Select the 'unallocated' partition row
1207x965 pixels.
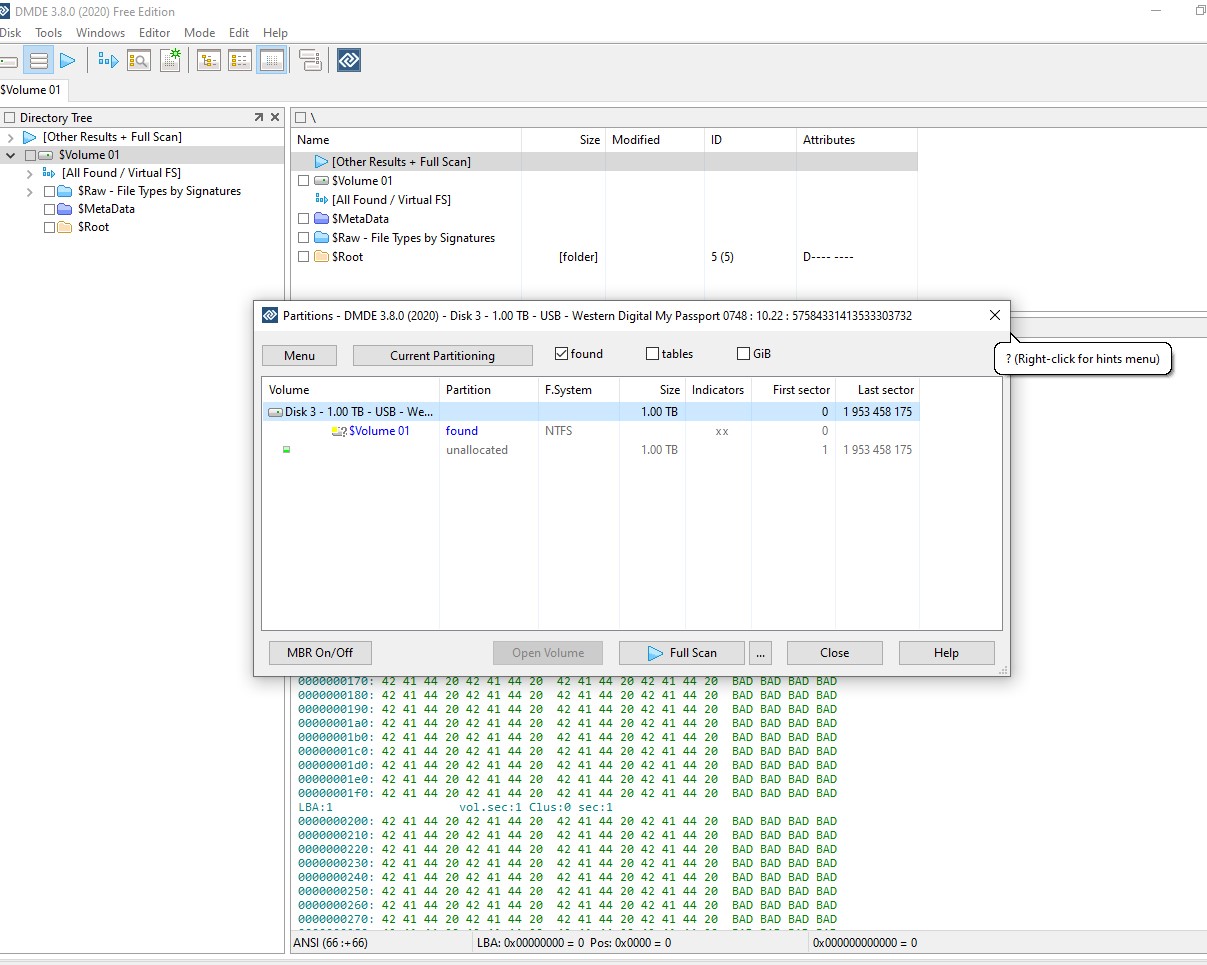[590, 450]
